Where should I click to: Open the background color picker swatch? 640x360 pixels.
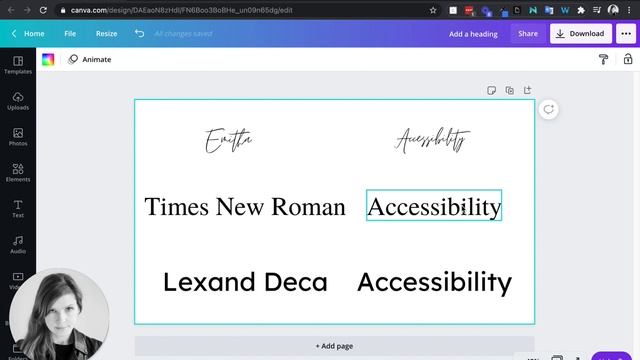point(48,60)
